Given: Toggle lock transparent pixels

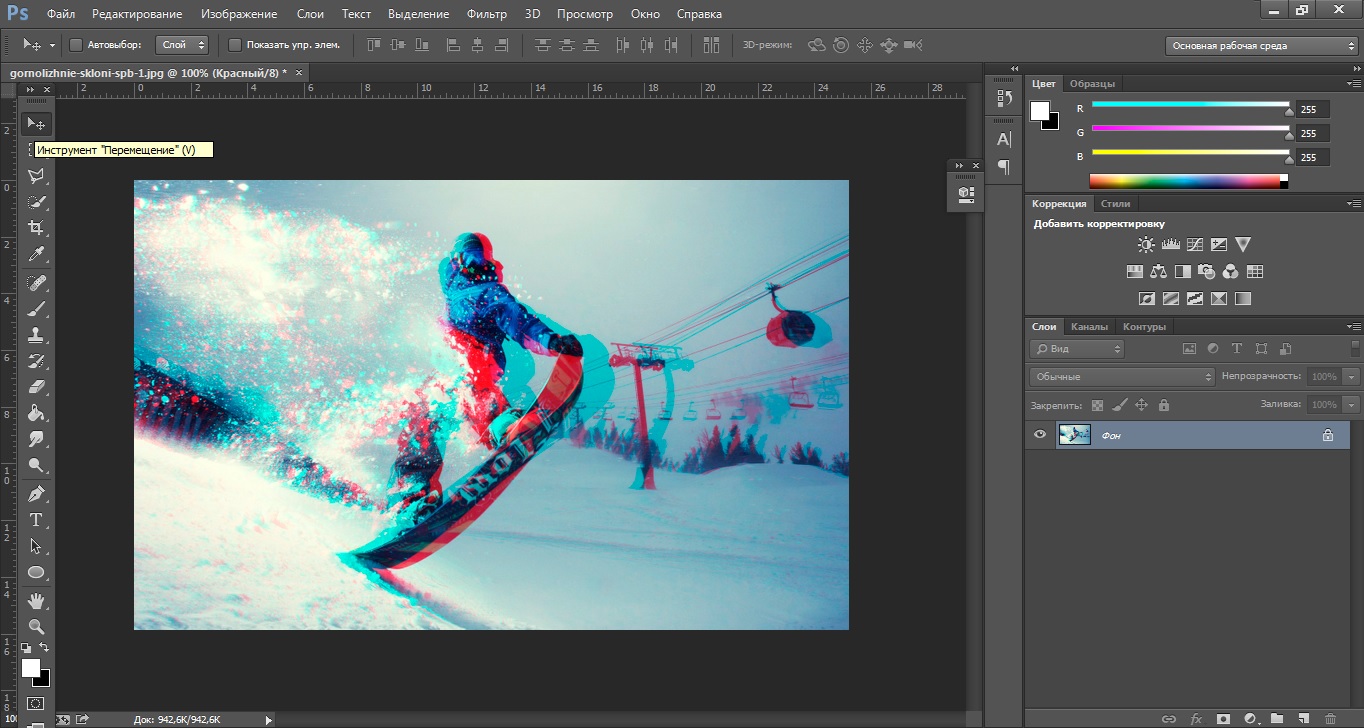Looking at the screenshot, I should [1097, 405].
